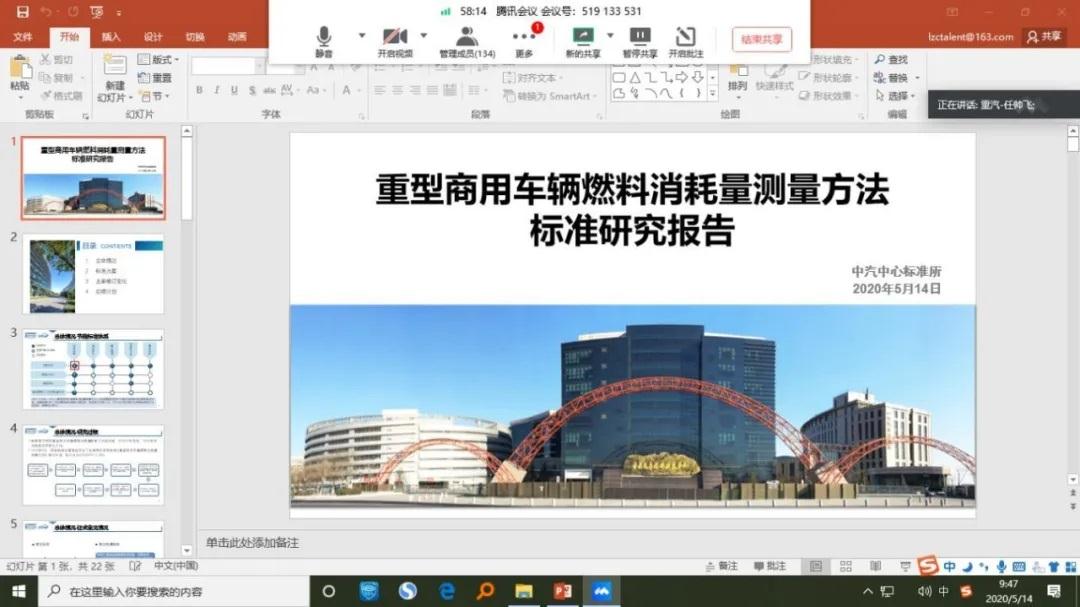Mute the microphone in Tencent Meeting
This screenshot has height=607, width=1080.
(x=323, y=40)
